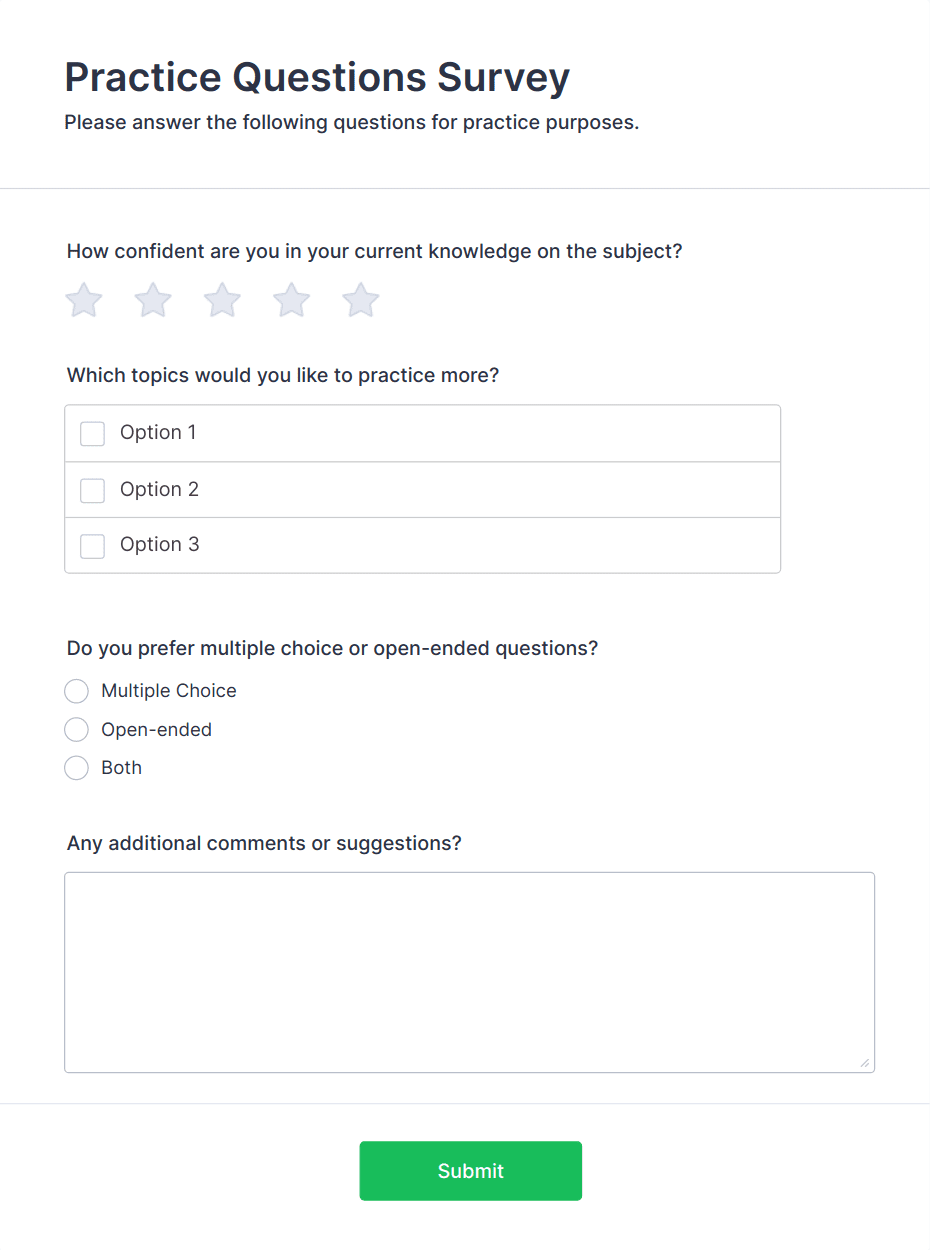
Task: Click the textarea resize grip
Action: pyautogui.click(x=866, y=1063)
